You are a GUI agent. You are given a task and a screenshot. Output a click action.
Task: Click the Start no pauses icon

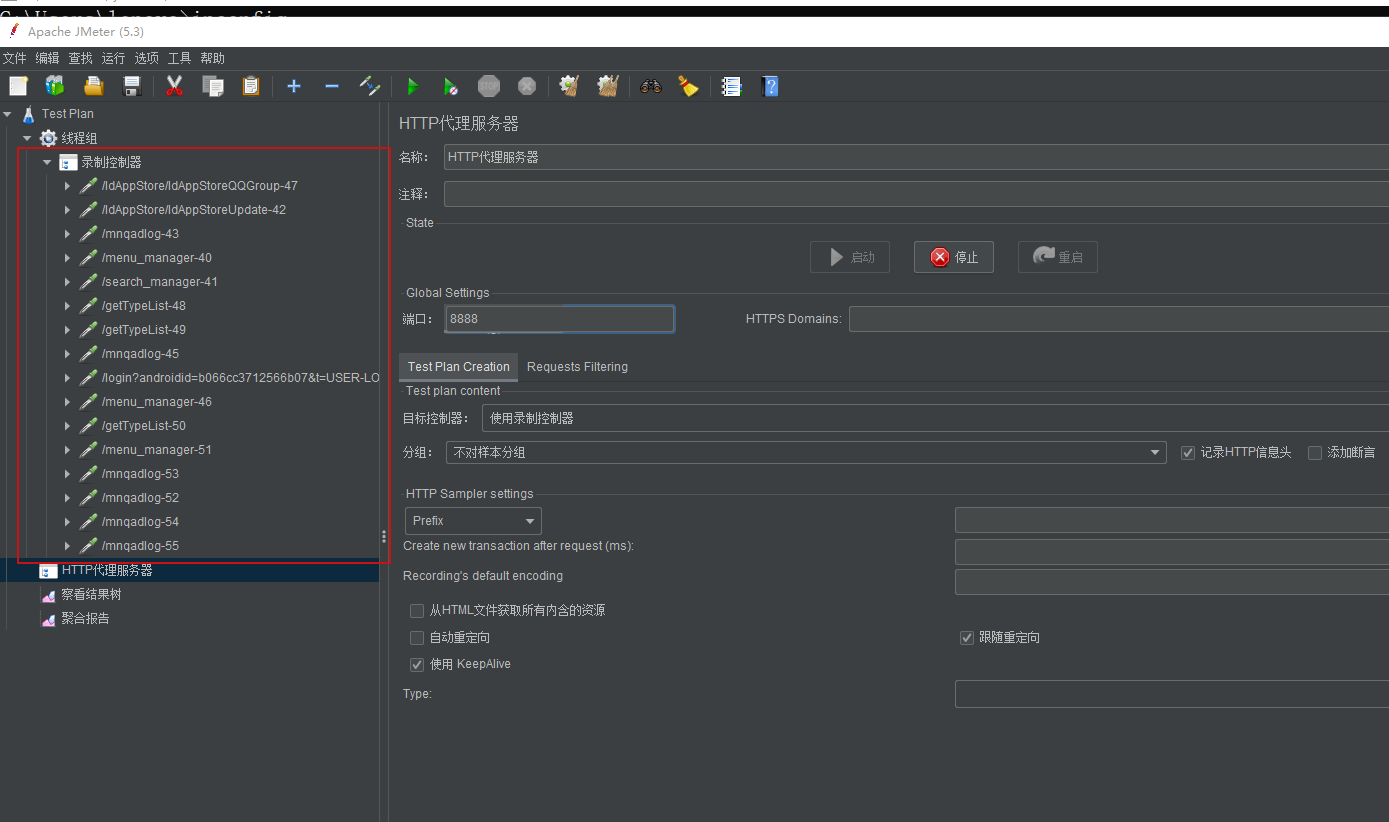tap(451, 87)
